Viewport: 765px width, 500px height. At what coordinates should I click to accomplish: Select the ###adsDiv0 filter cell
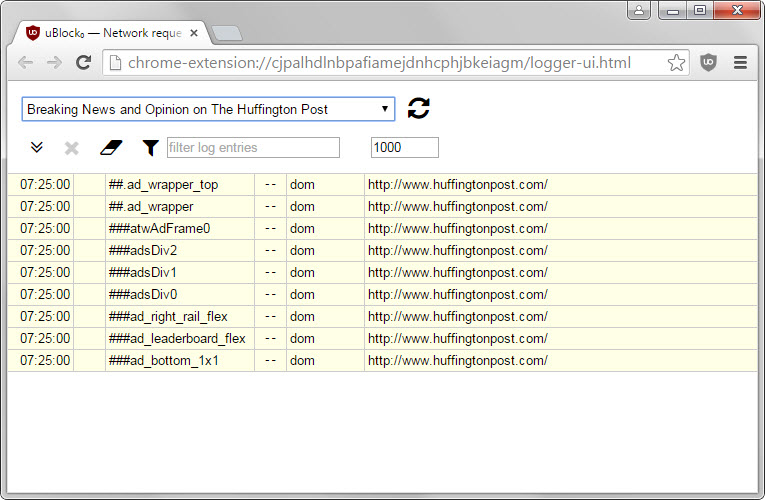click(180, 294)
